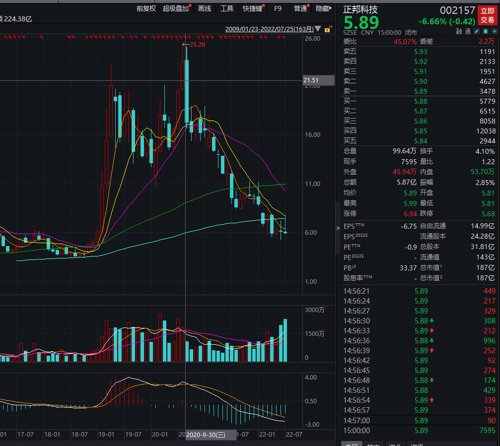Viewport: 500px width, 446px height.
Task: Click the 26.00 price axis label
Action: click(312, 39)
